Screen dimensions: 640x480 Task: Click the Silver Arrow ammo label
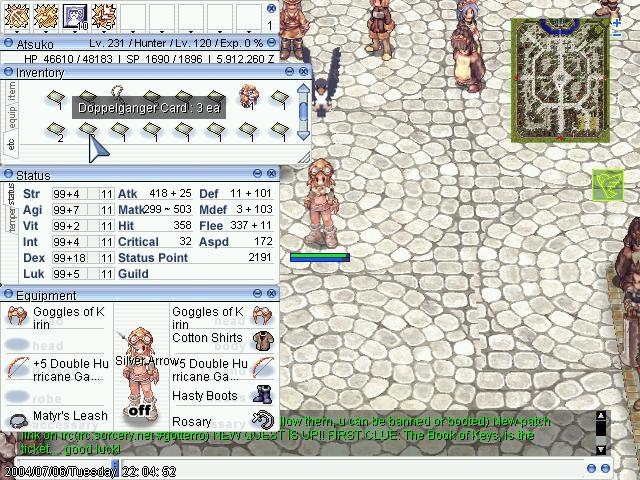pyautogui.click(x=147, y=361)
